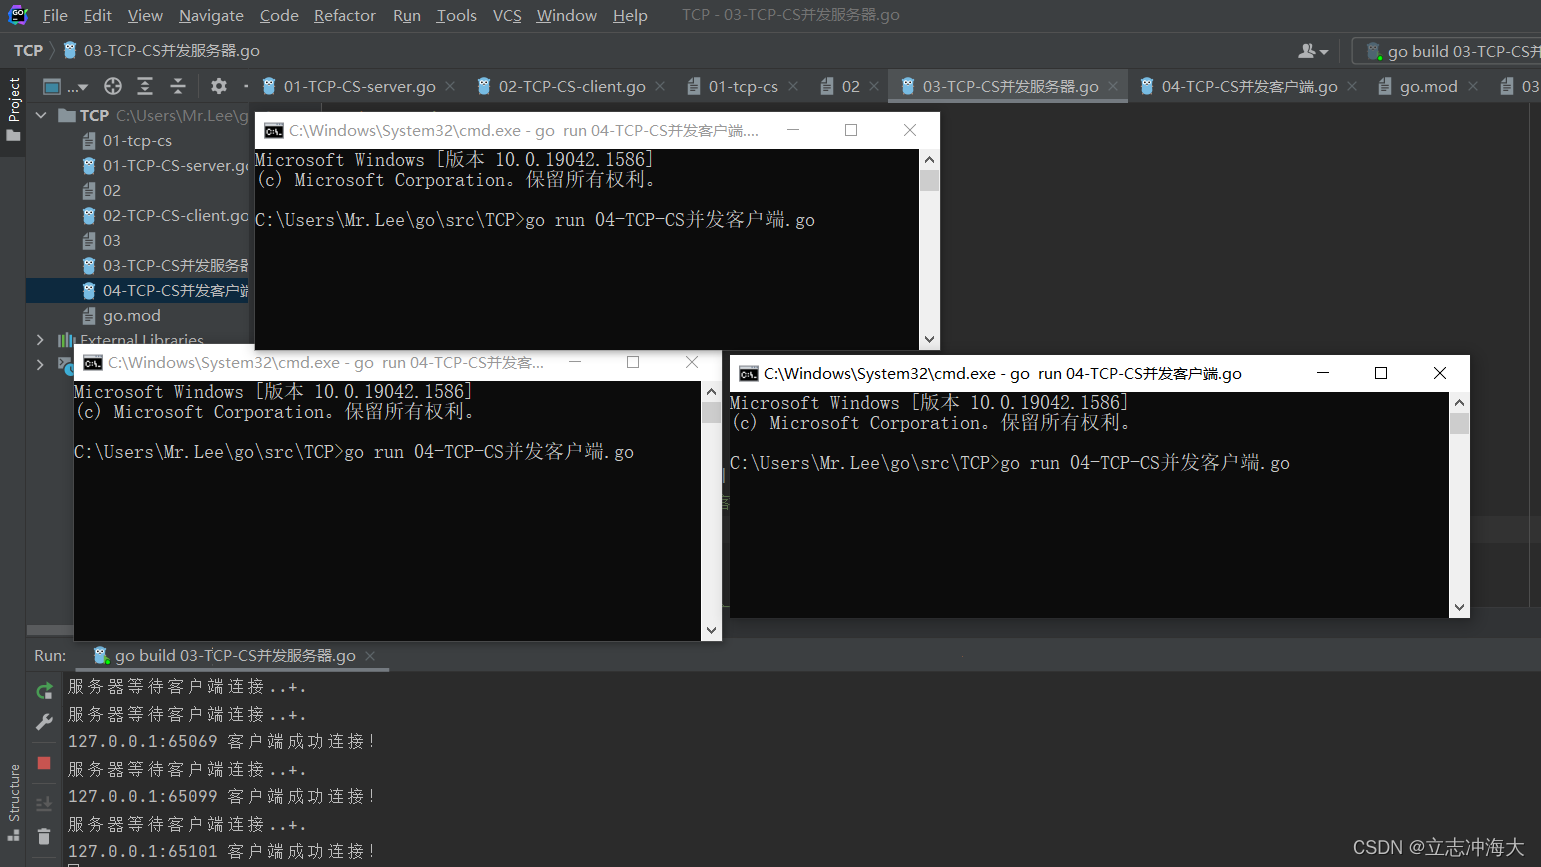Open the Structure tool window stripe
The image size is (1541, 867).
13,803
